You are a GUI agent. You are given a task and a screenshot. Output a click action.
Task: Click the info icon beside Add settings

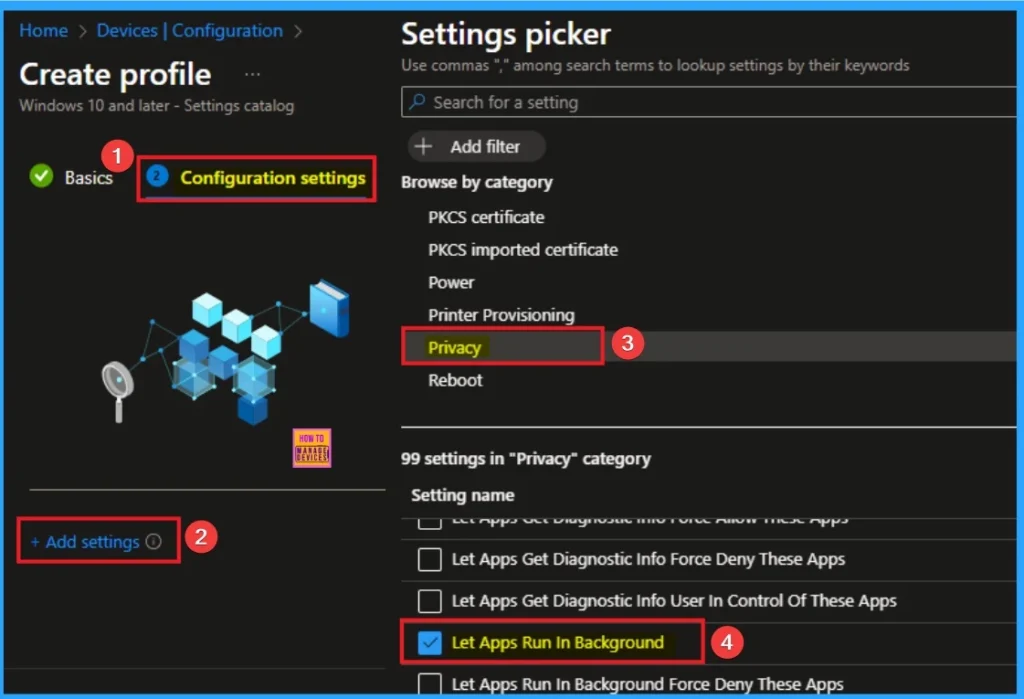154,542
